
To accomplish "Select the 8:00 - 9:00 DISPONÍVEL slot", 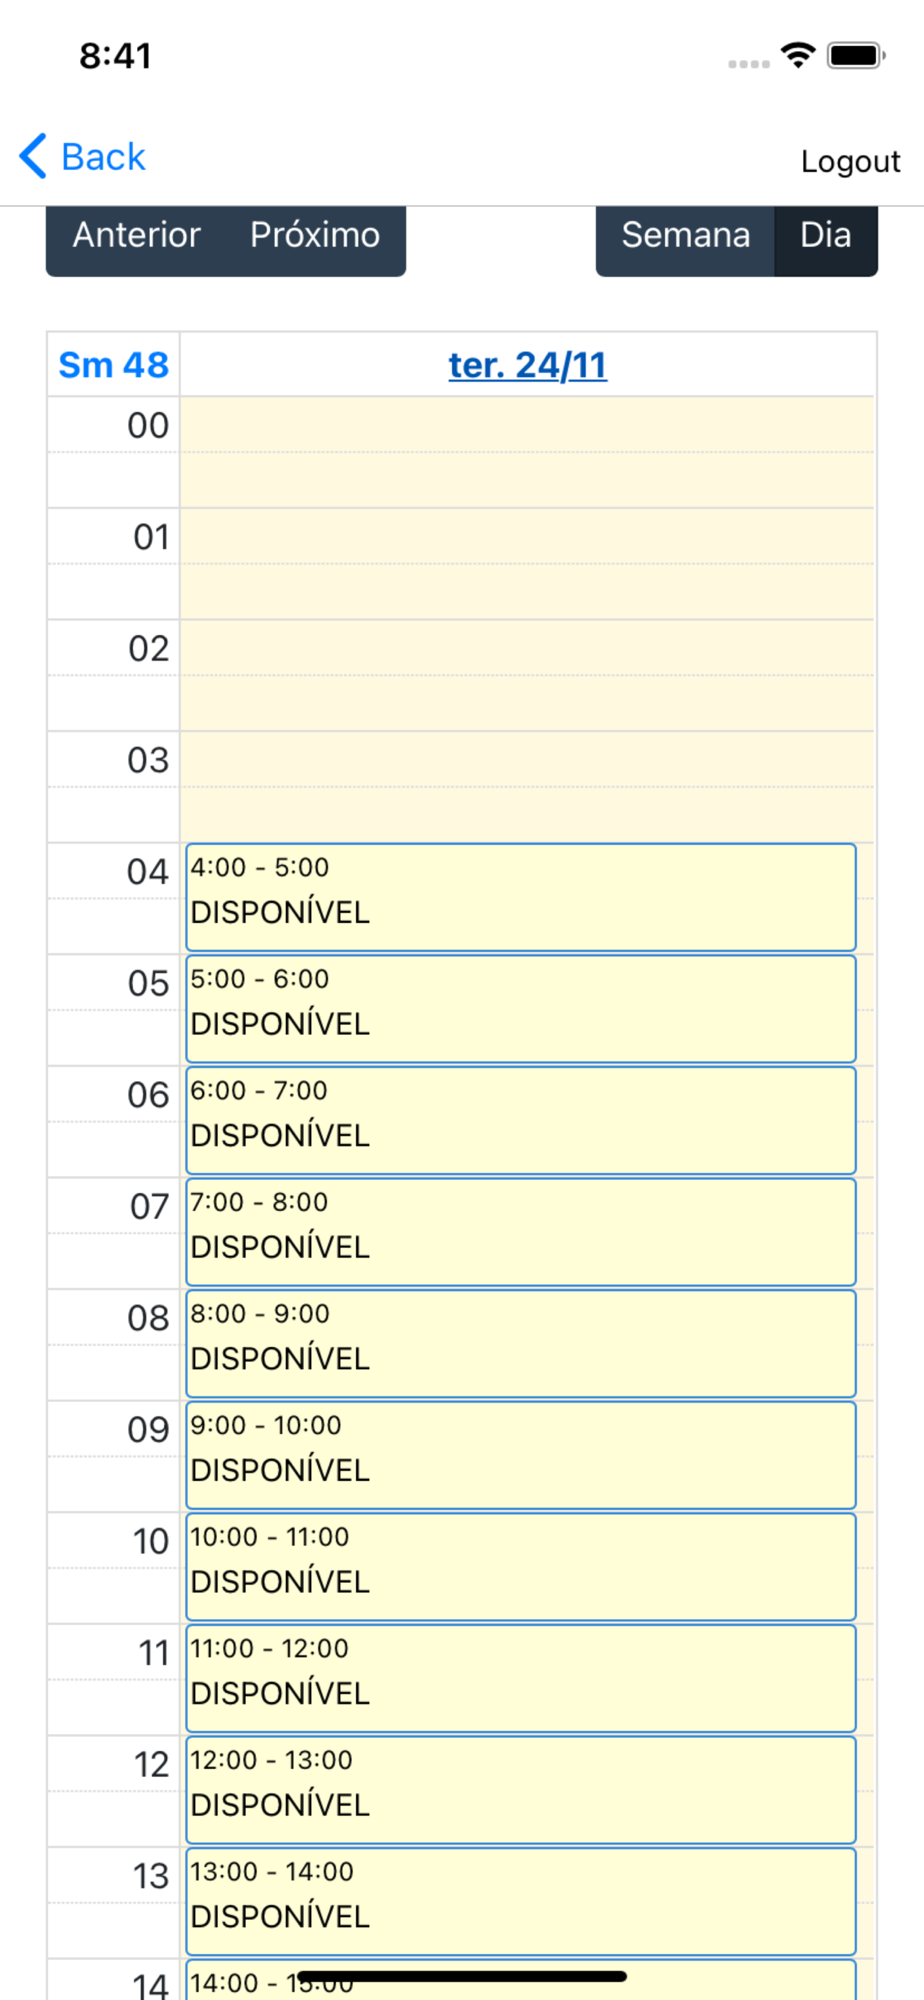I will coord(520,1343).
